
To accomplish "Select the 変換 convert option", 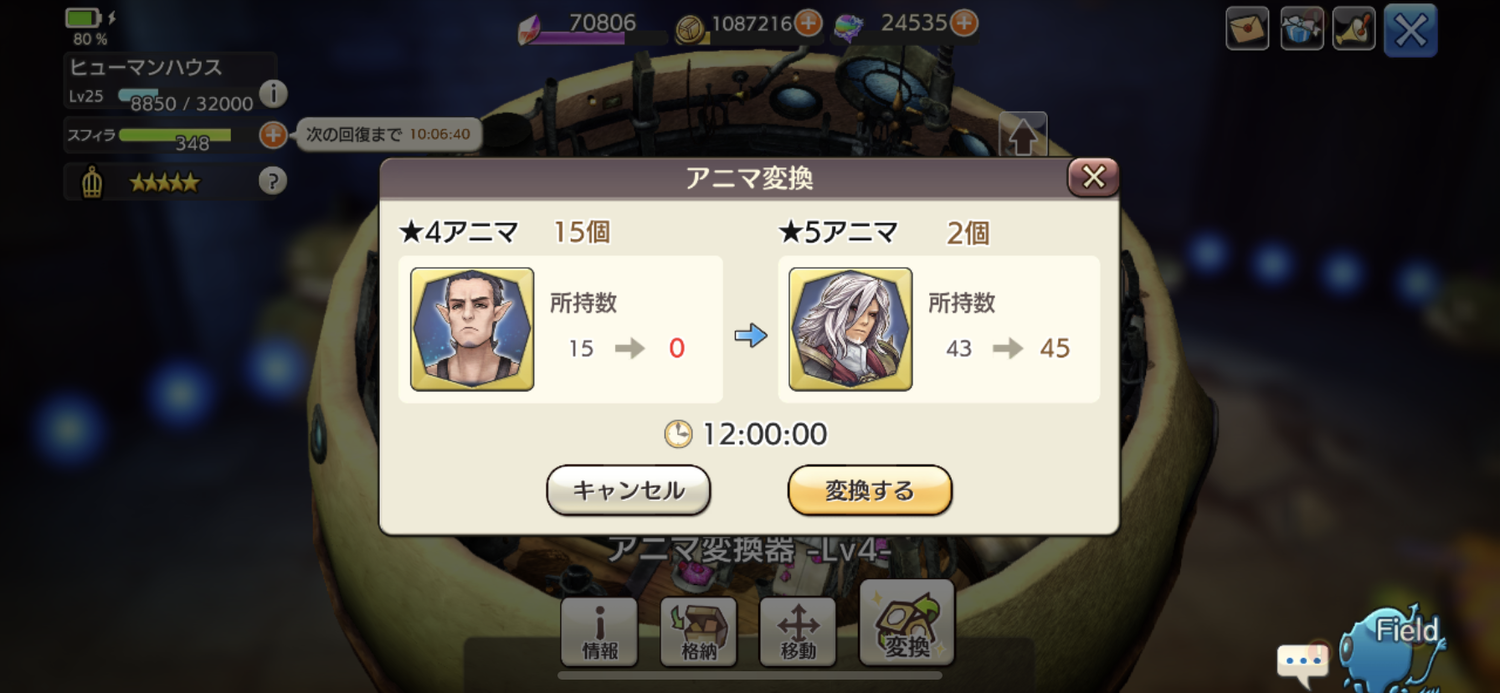I will (907, 623).
